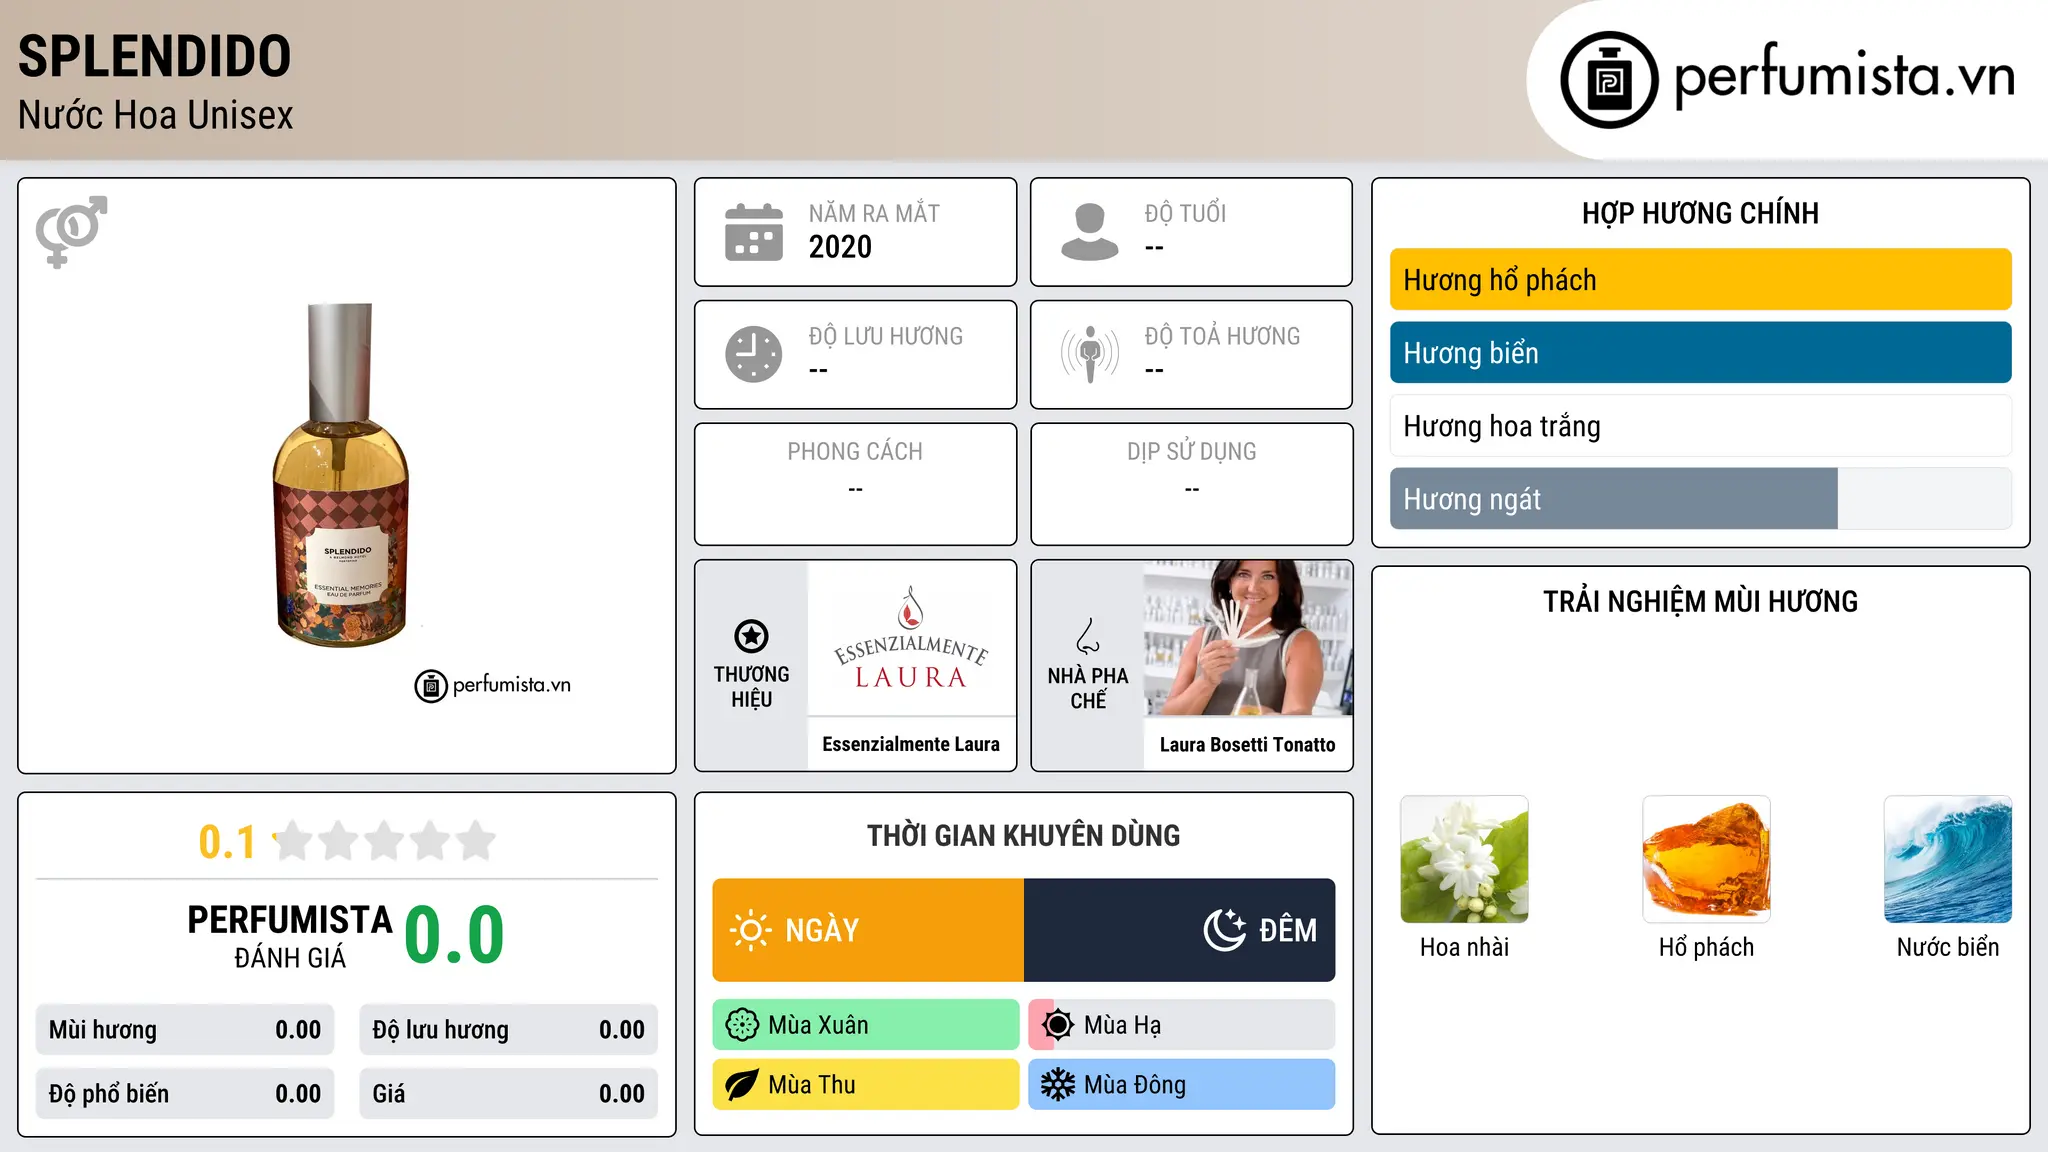Click the NĂM RA MẮT label
The width and height of the screenshot is (2048, 1152).
click(874, 214)
